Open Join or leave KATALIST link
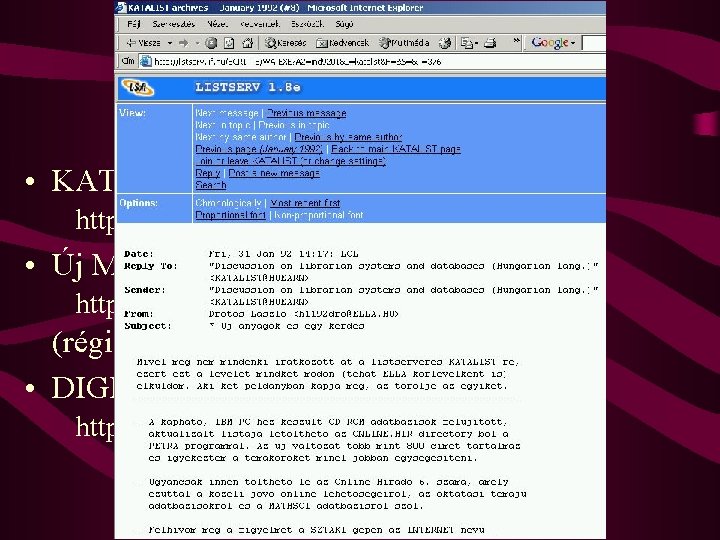The image size is (720, 540). (x=291, y=161)
